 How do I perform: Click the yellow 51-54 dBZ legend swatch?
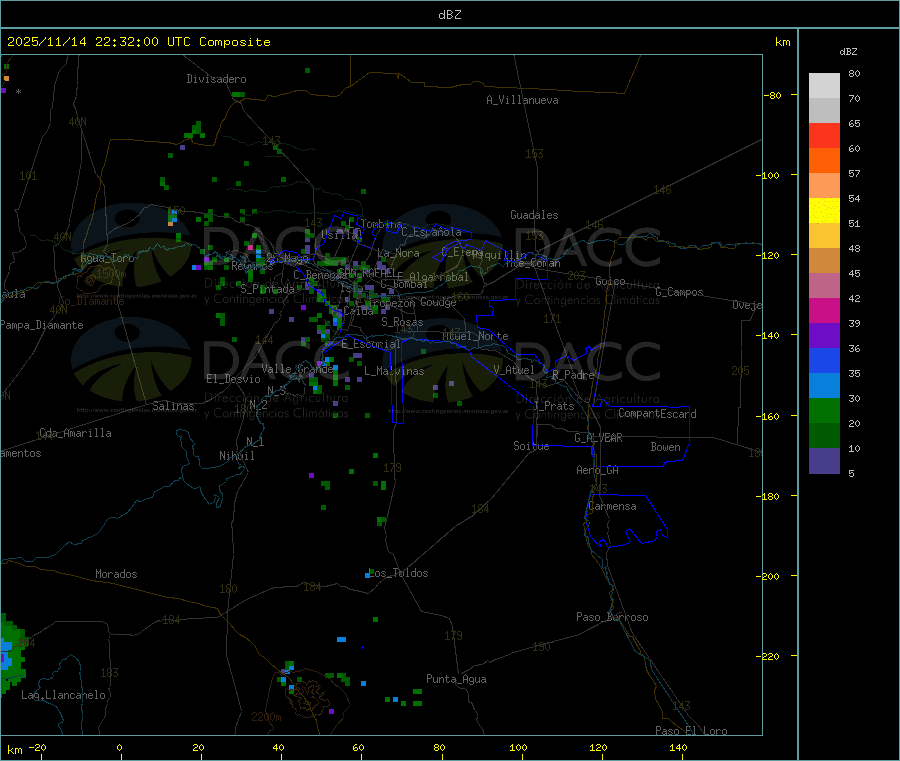(824, 211)
